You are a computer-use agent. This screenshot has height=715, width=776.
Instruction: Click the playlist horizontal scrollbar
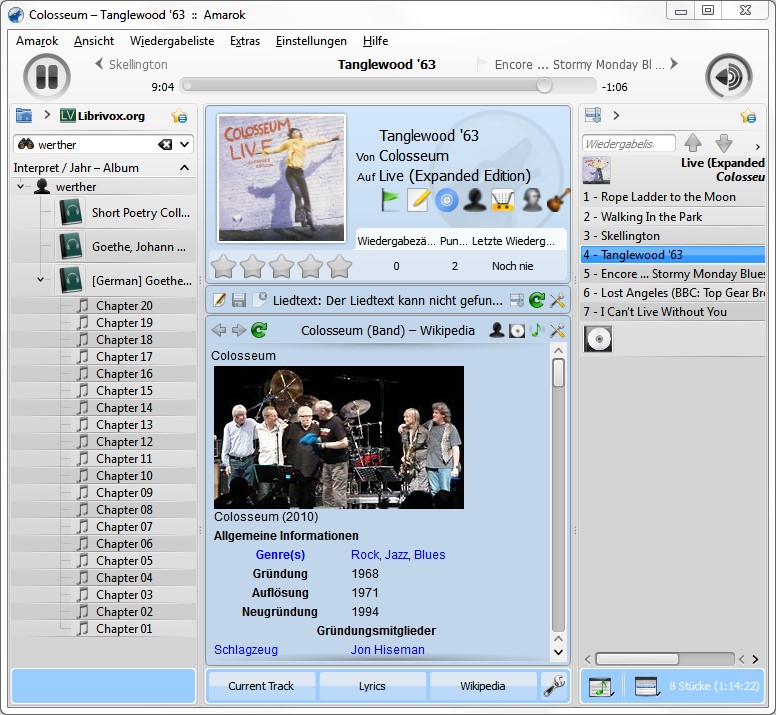[x=665, y=659]
